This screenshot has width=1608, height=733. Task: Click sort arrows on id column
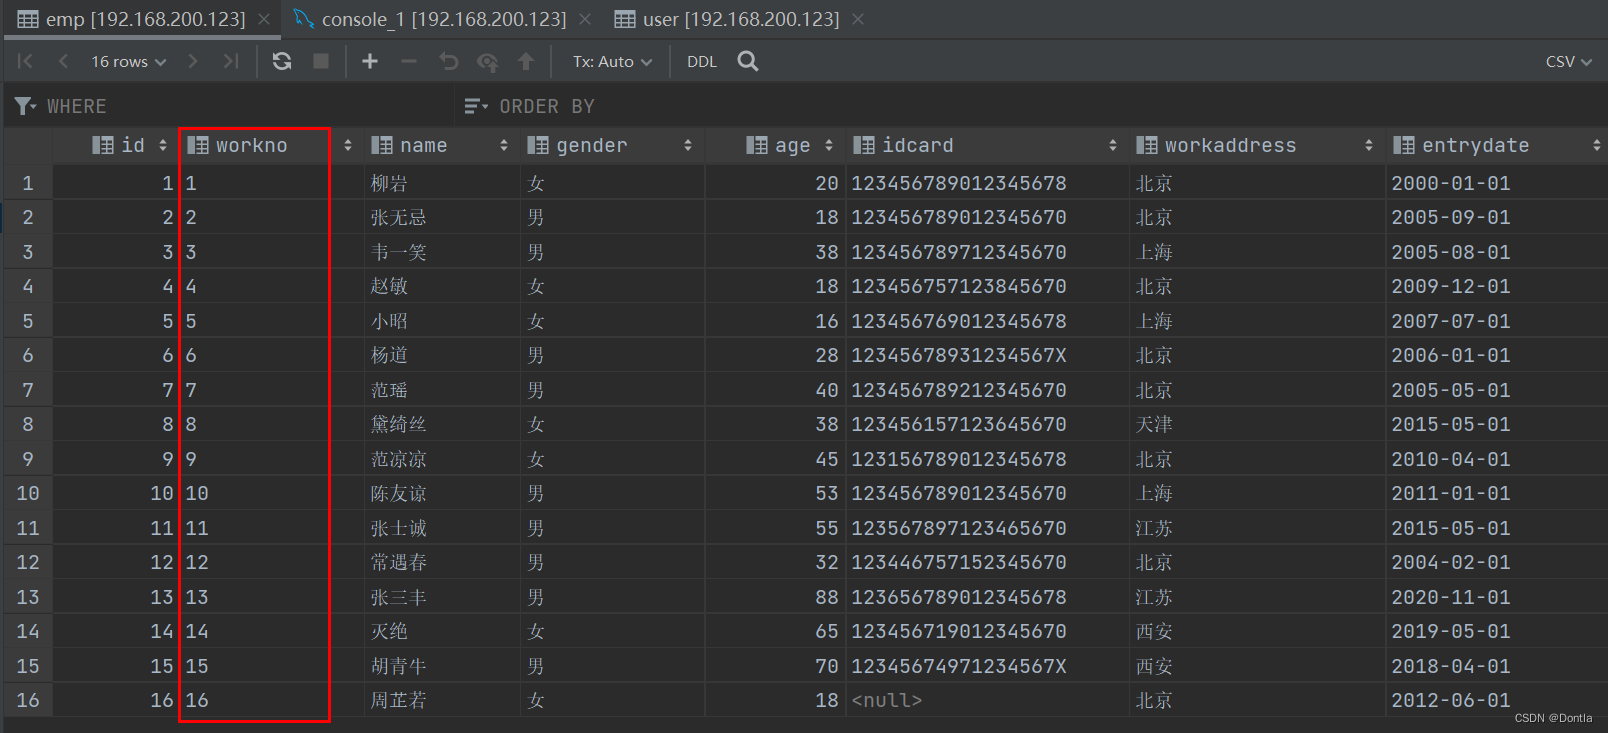coord(163,145)
